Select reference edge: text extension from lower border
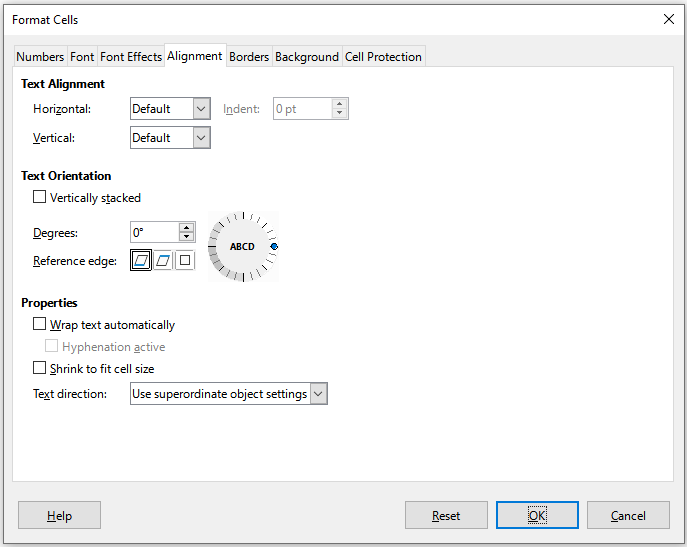The height and width of the screenshot is (547, 687). 141,260
